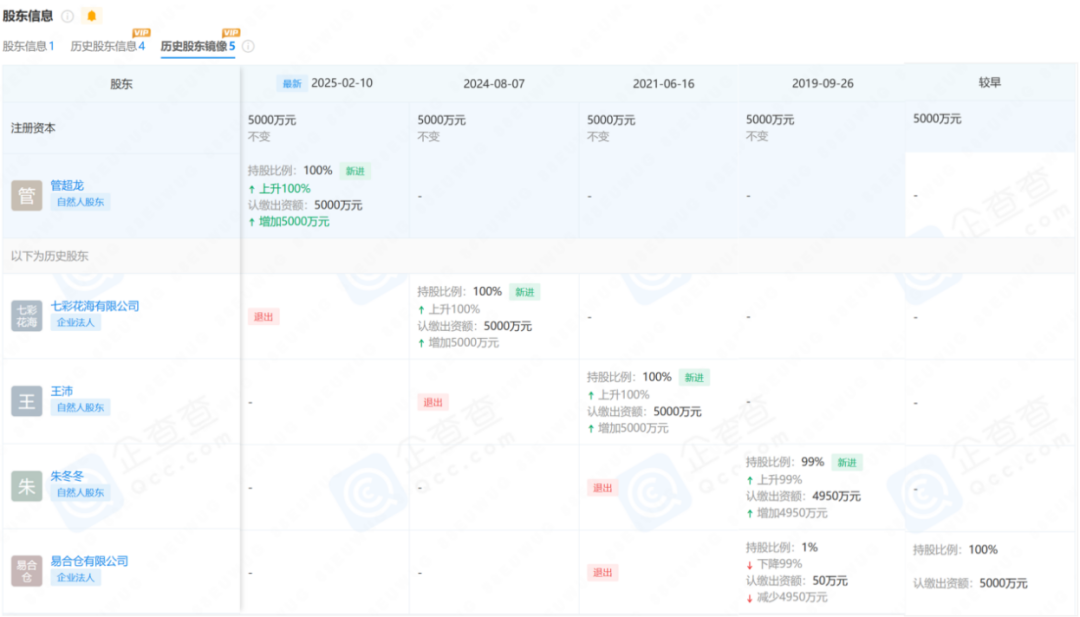
Task: Open company link 易合仓有限公司
Action: click(89, 561)
